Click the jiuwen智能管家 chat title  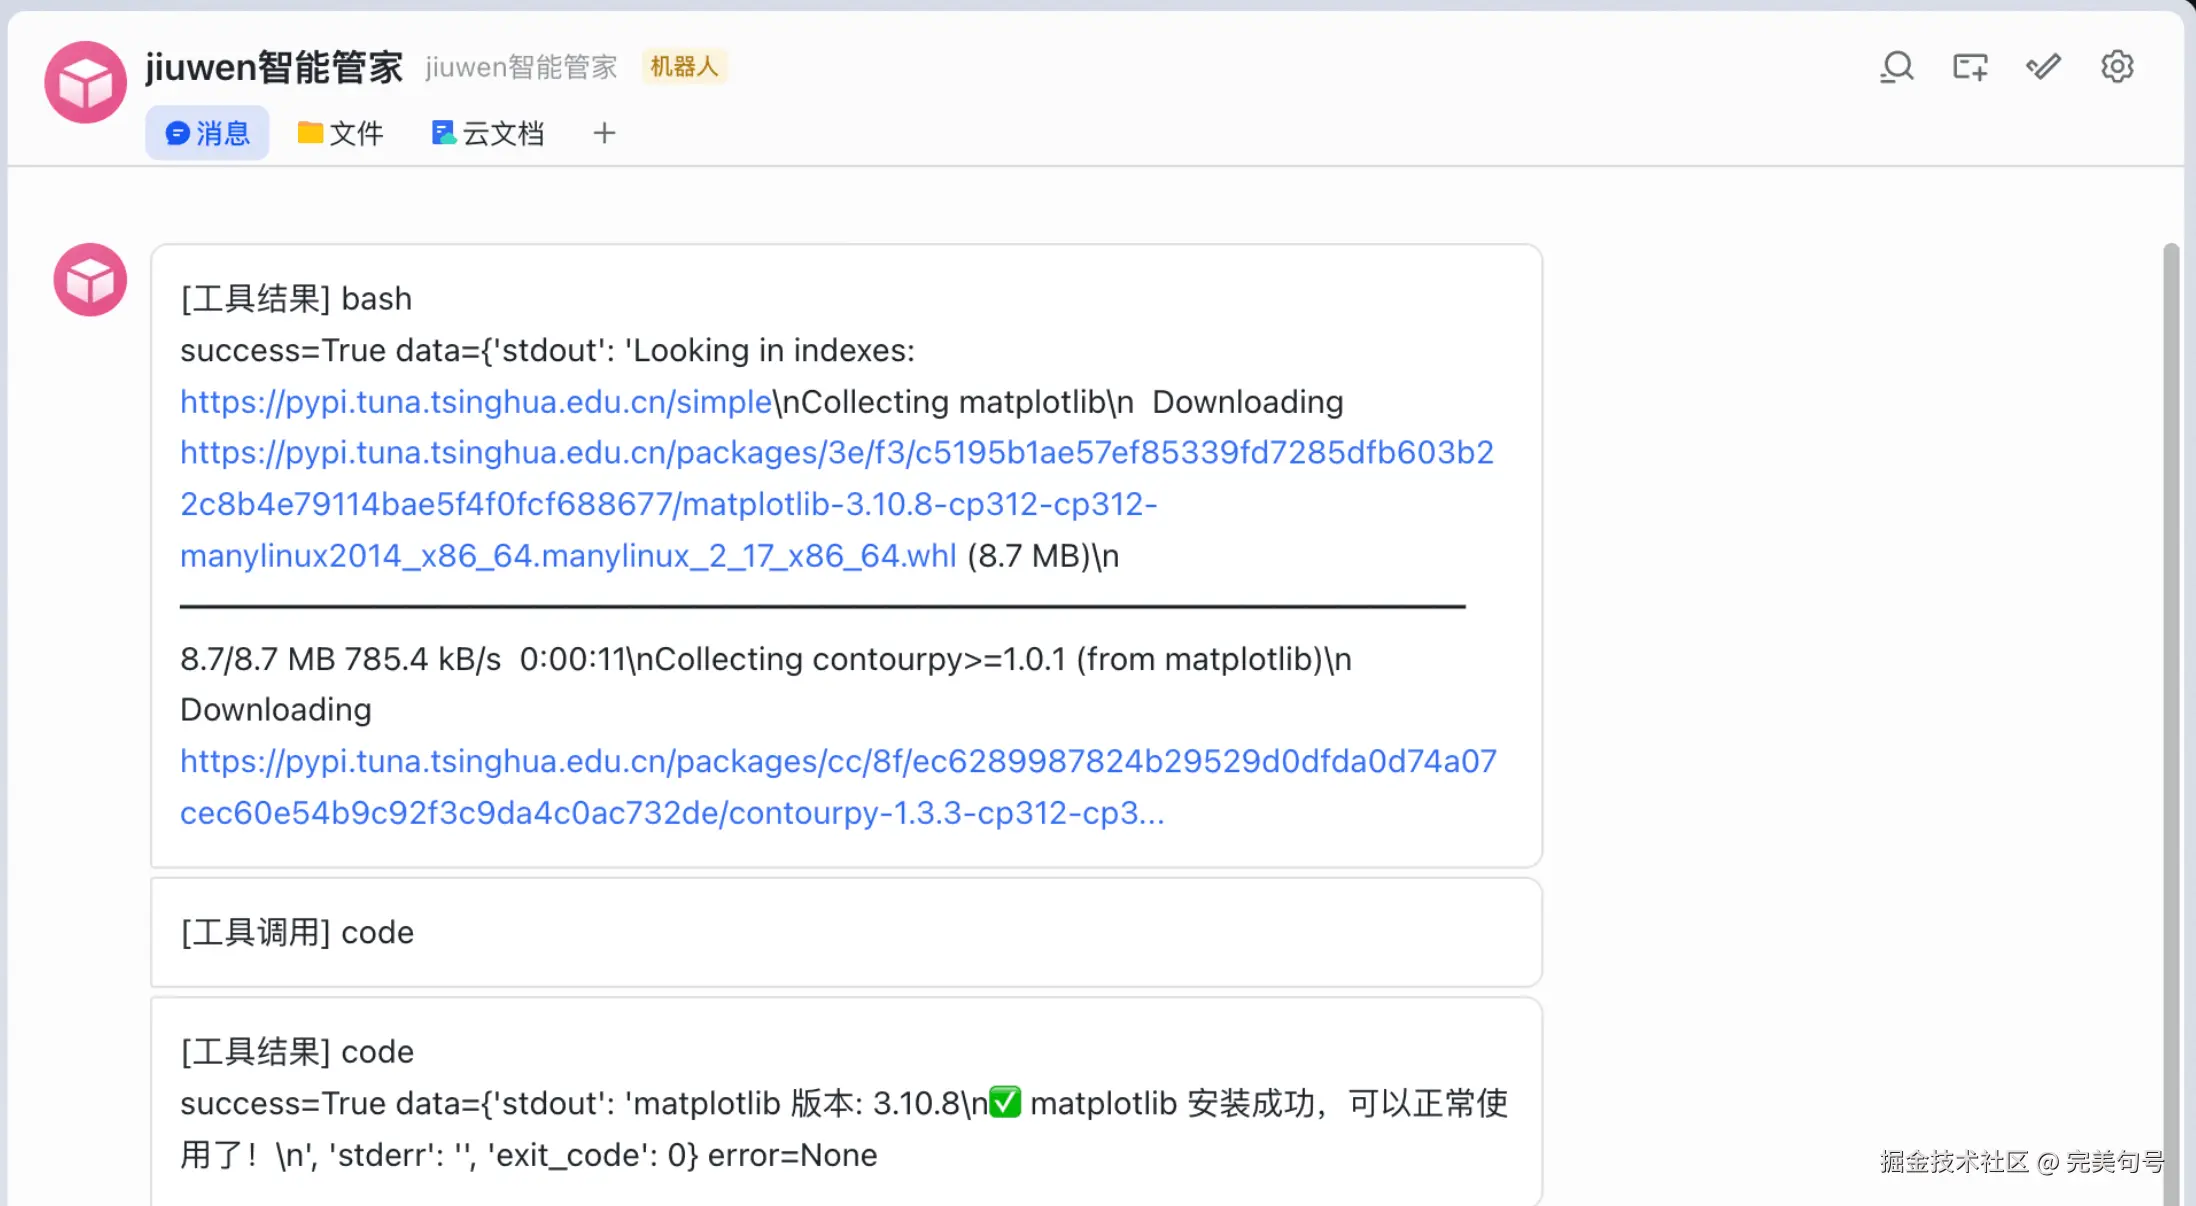[274, 67]
